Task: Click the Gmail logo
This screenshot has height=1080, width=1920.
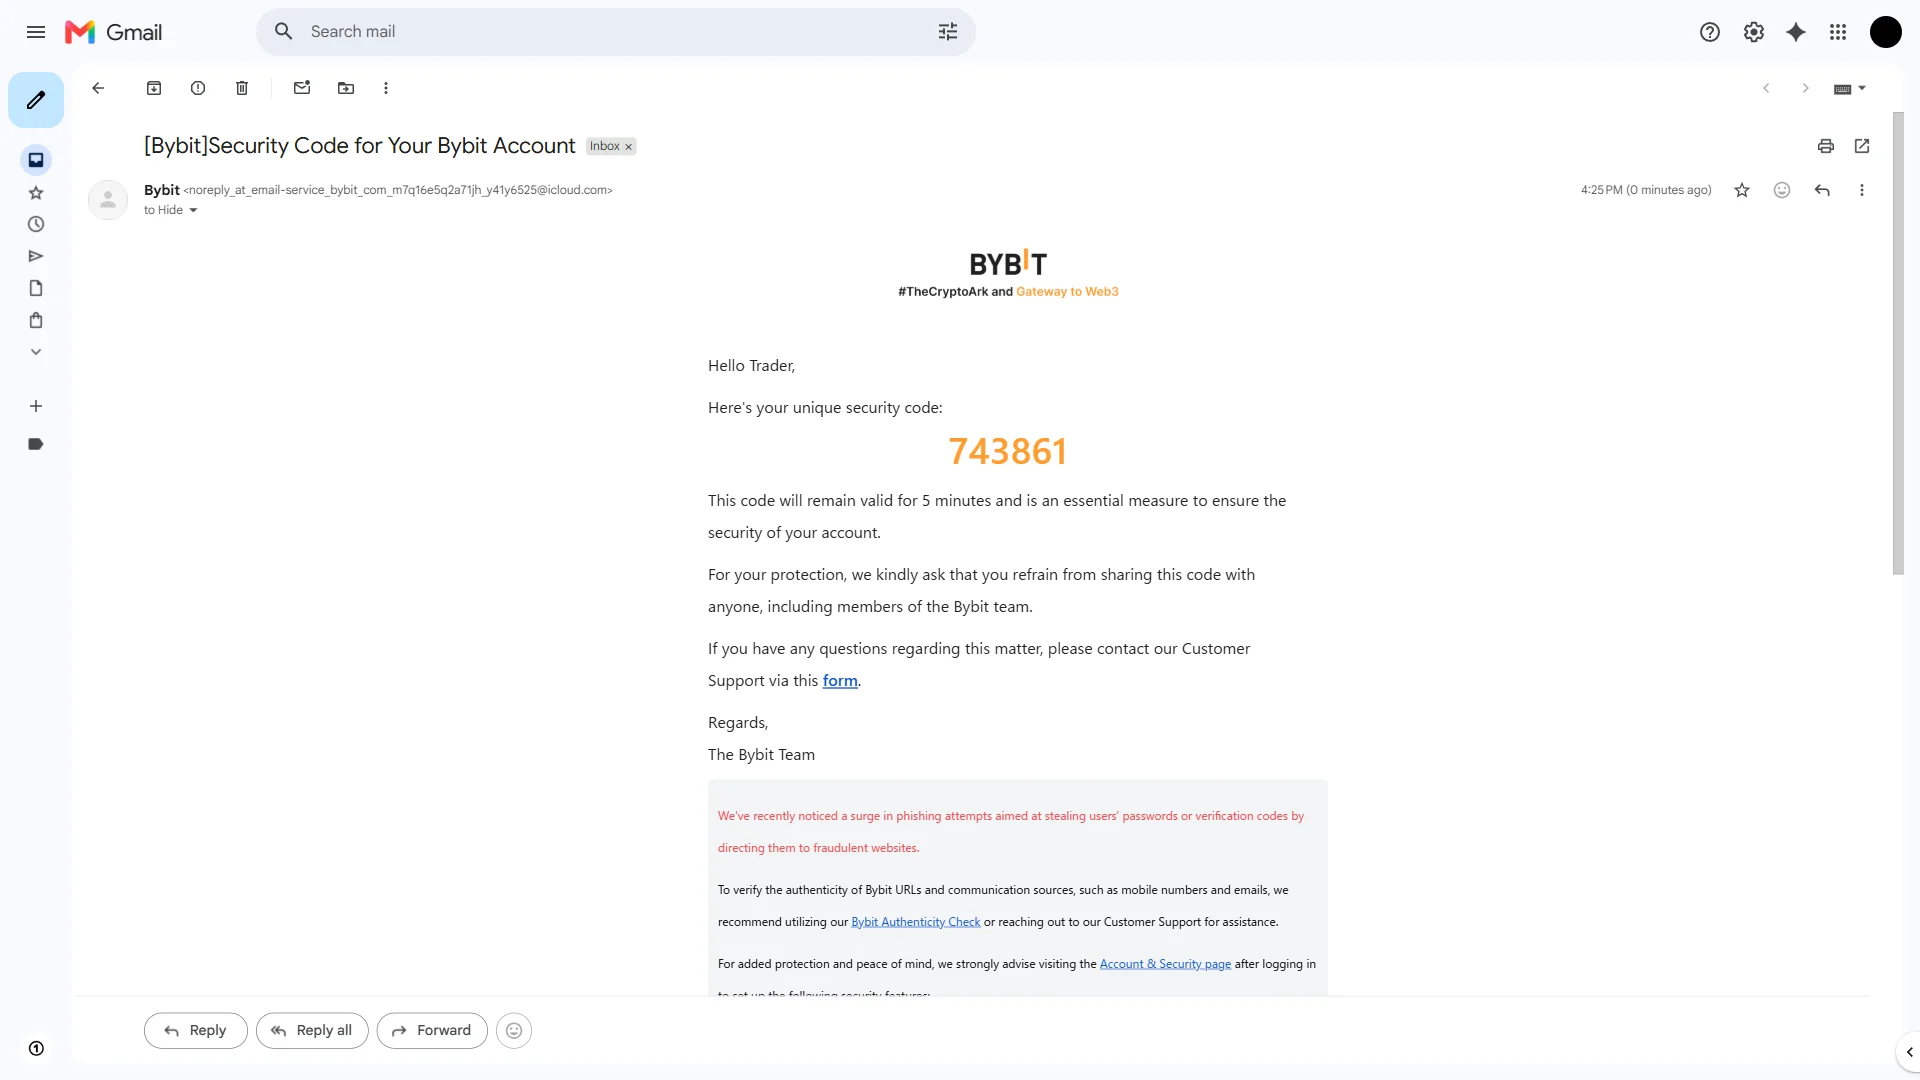Action: click(x=113, y=32)
